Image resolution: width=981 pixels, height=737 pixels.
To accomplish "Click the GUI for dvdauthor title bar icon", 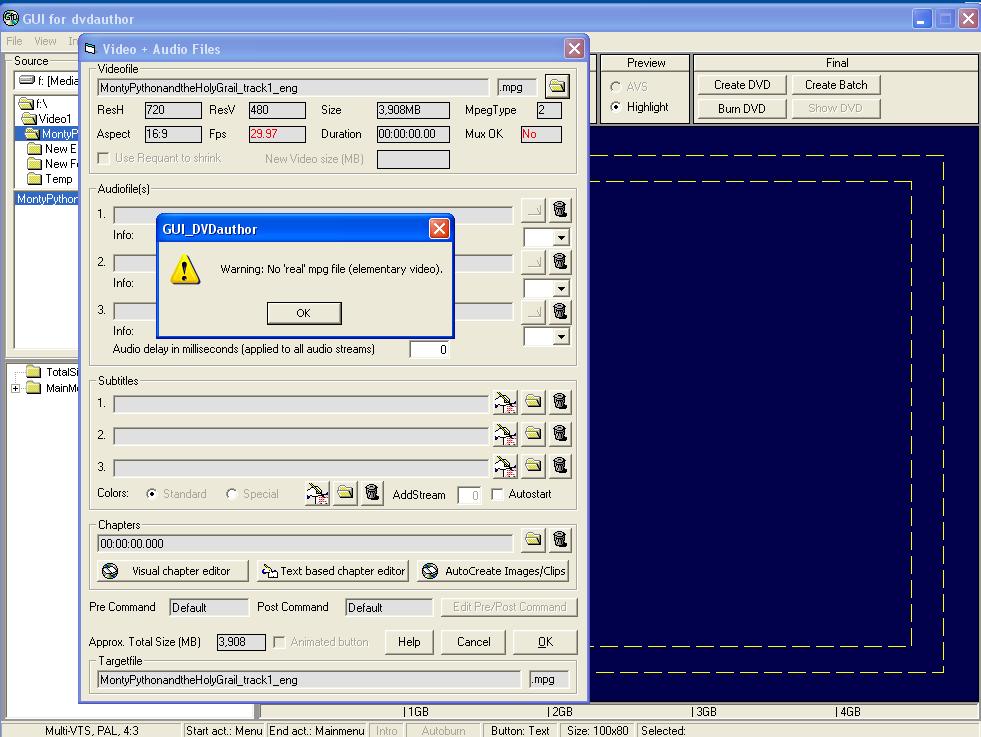I will [11, 18].
